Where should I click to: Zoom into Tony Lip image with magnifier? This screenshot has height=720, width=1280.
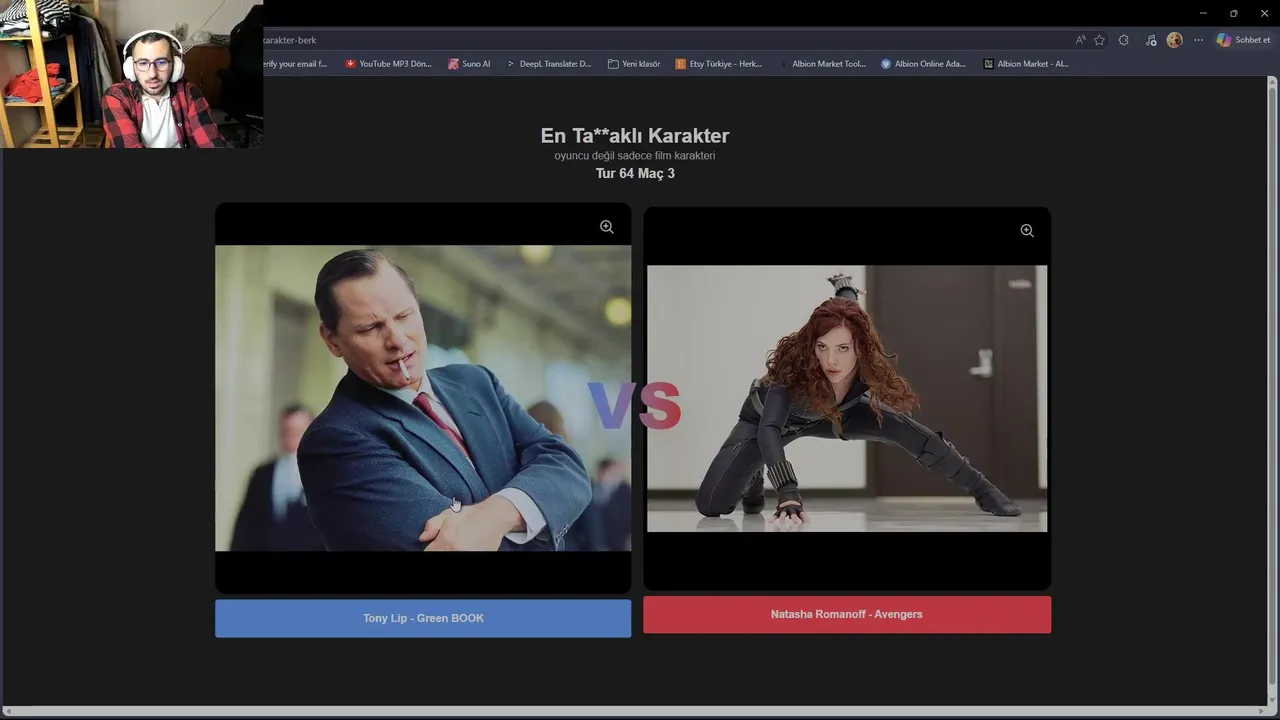pyautogui.click(x=607, y=227)
